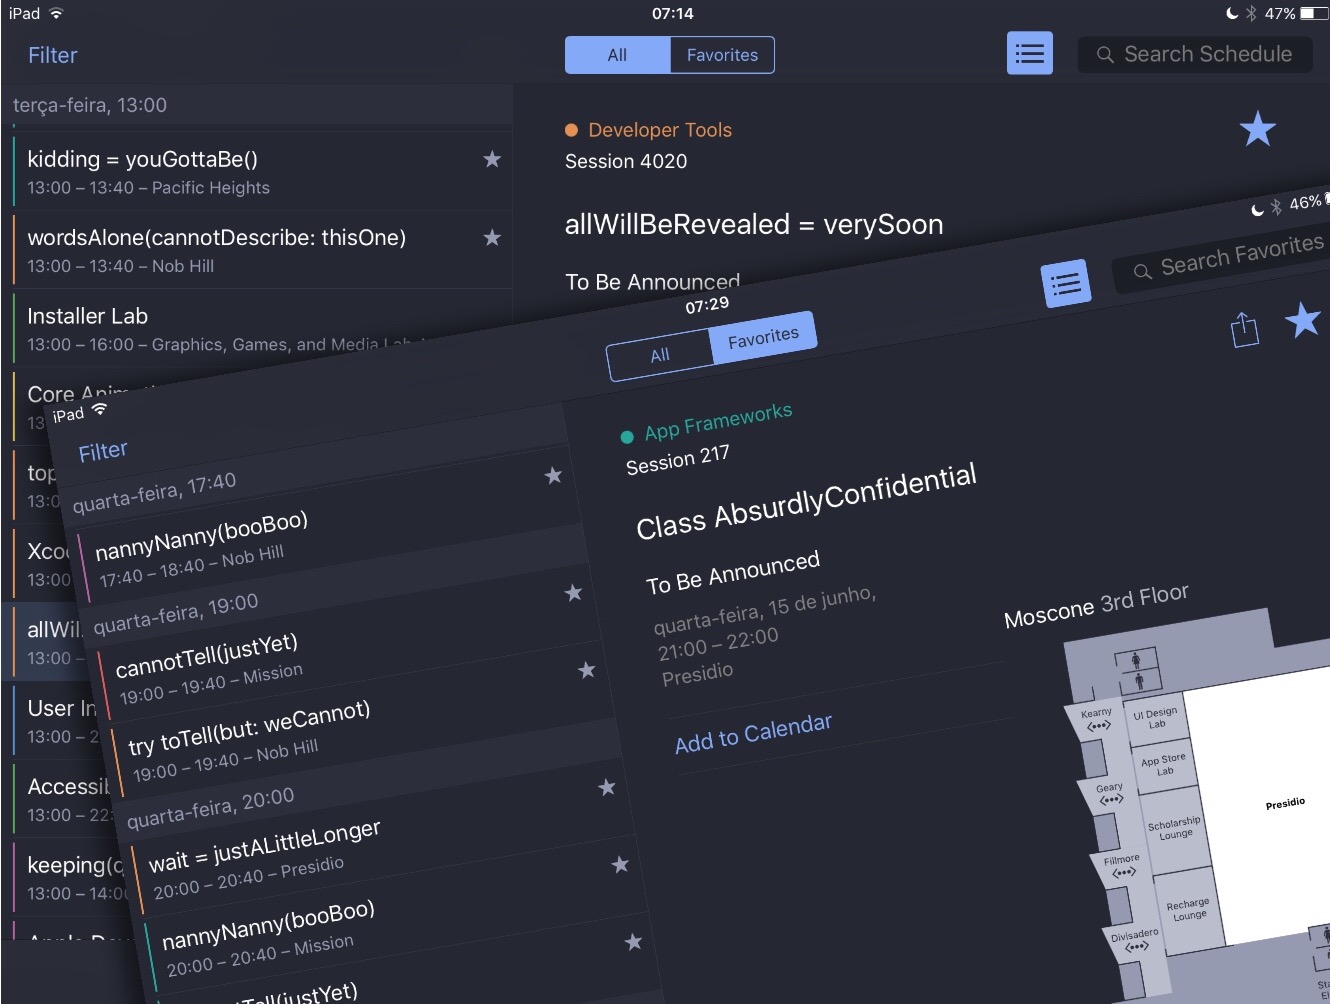Screen dimensions: 1330x1004
Task: Toggle list view icon in the back screenshot
Action: (1029, 54)
